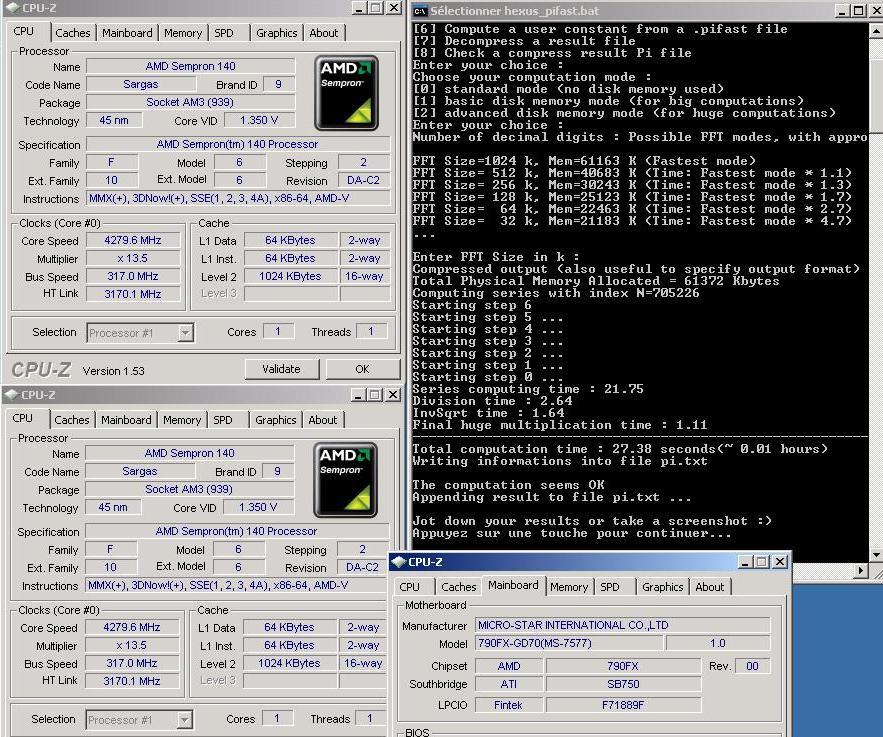
Task: Click Instructions field in lower-left CPU-Z
Action: coord(236,586)
